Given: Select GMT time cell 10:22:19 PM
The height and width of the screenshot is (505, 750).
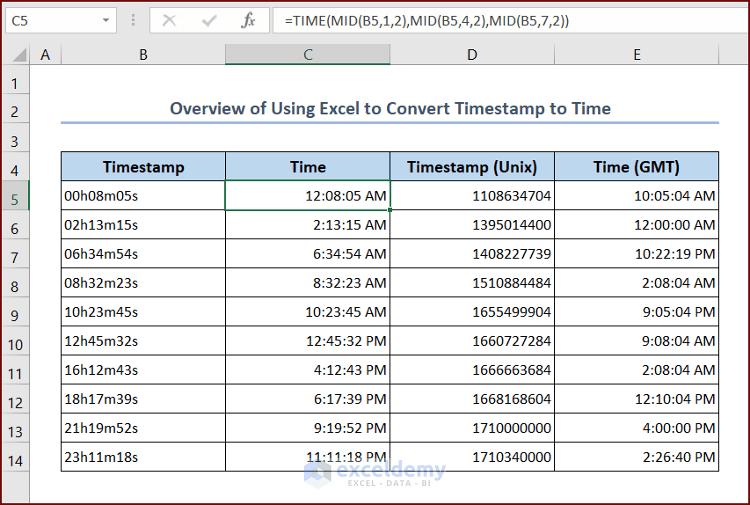Looking at the screenshot, I should (x=637, y=253).
